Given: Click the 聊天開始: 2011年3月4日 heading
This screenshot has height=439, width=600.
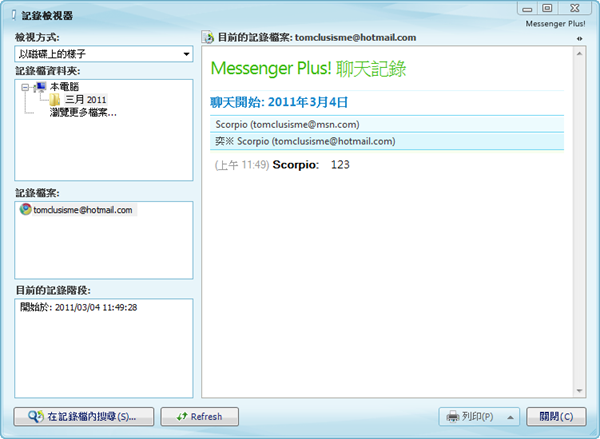Looking at the screenshot, I should pos(279,102).
